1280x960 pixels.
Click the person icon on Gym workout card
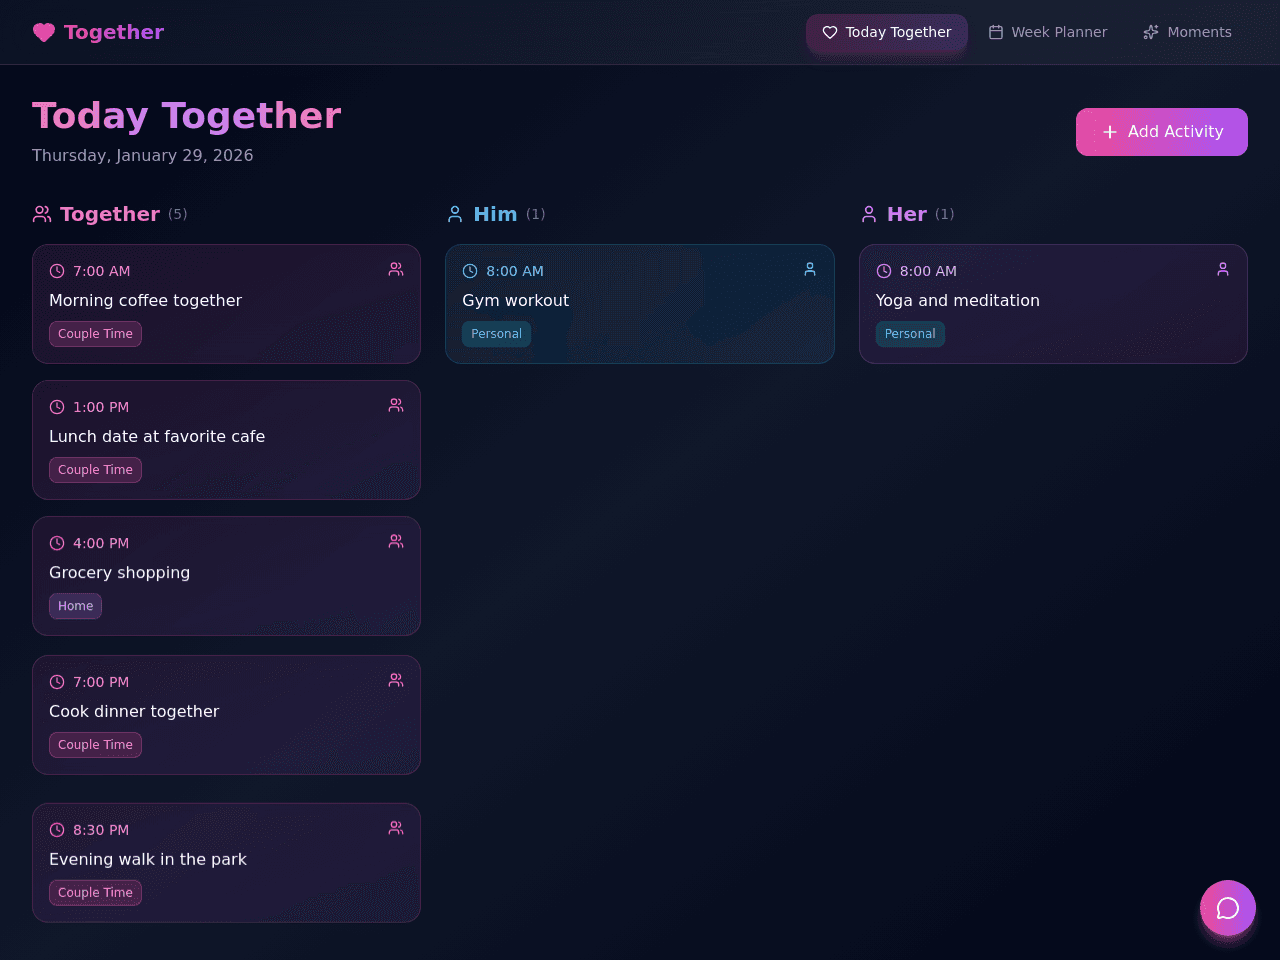810,269
